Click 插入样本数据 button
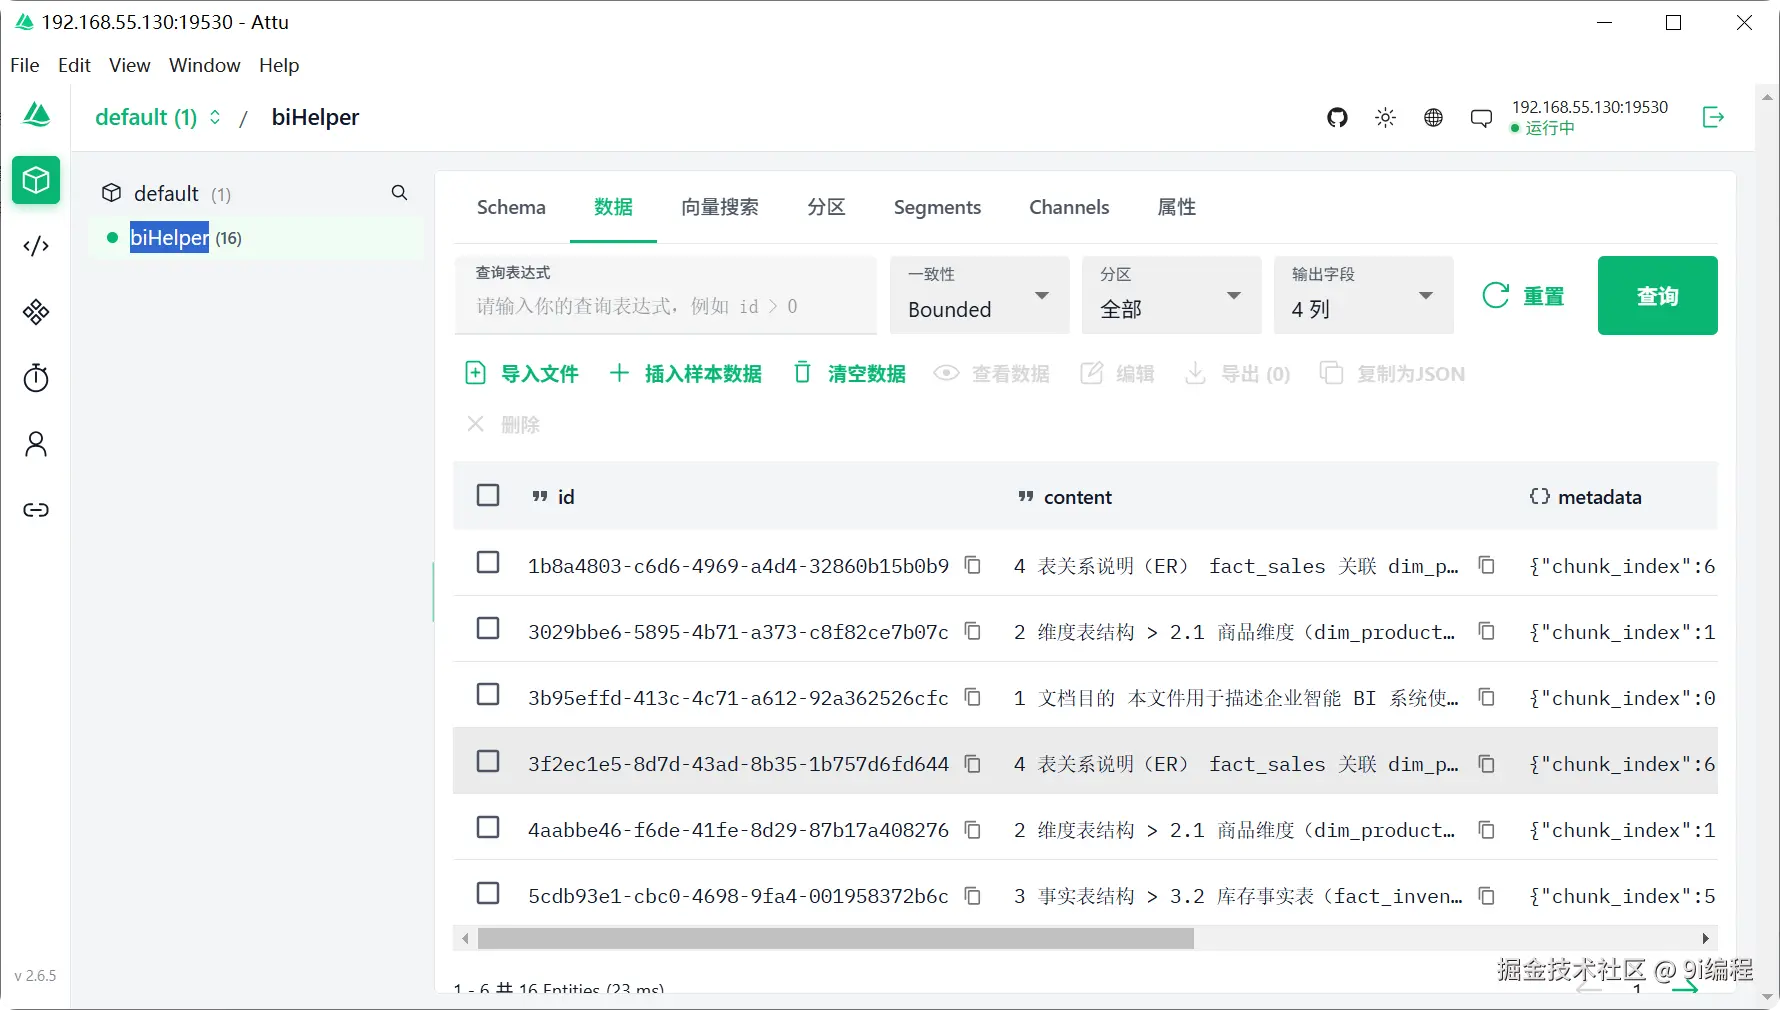The height and width of the screenshot is (1010, 1780). point(686,373)
